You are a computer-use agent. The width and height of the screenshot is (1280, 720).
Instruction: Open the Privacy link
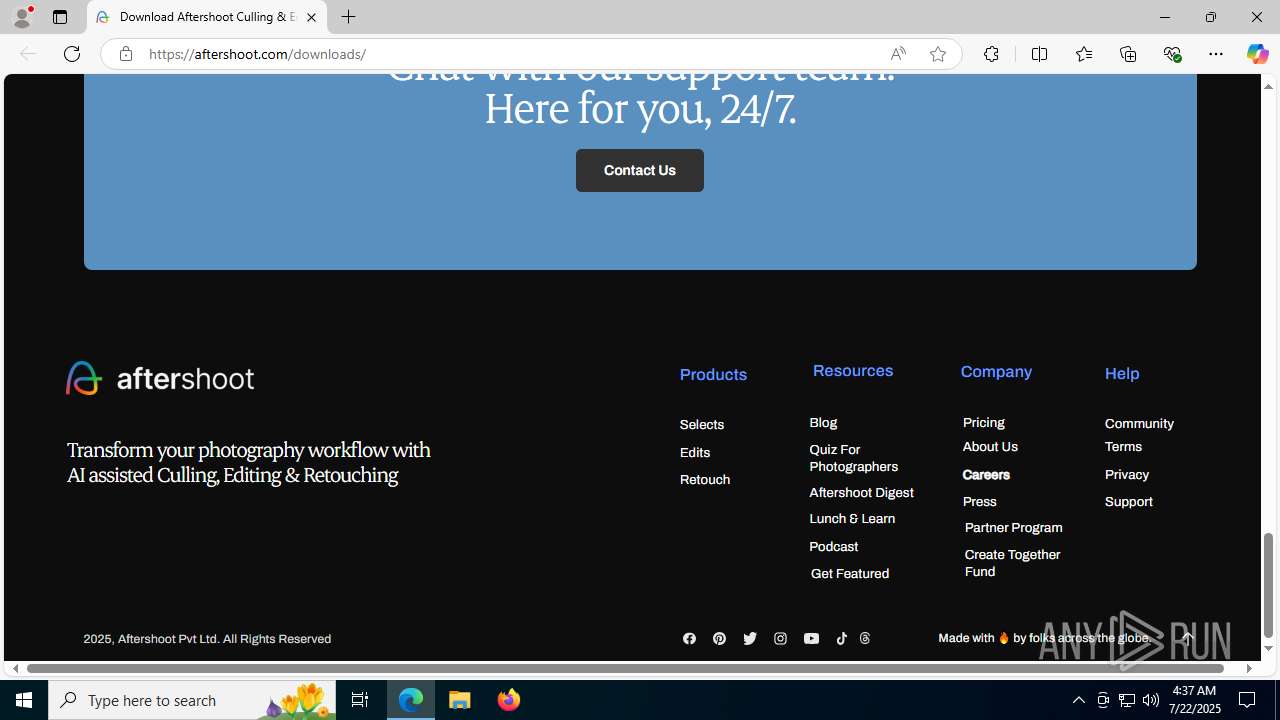coord(1127,475)
